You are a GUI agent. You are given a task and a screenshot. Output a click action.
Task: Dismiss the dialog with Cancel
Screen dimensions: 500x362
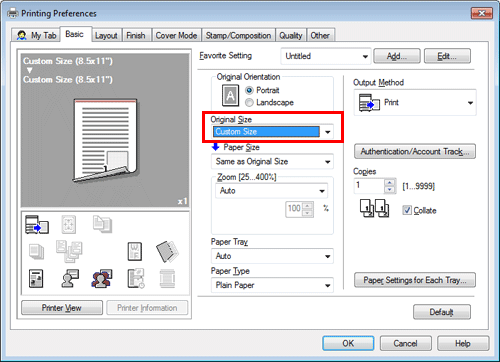[405, 343]
